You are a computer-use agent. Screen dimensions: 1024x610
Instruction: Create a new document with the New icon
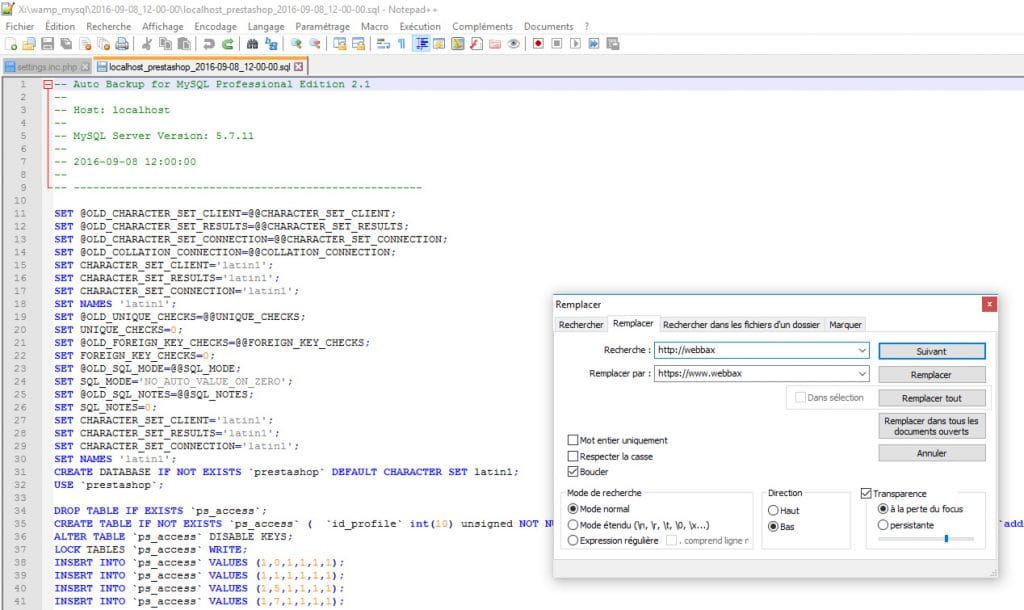(x=11, y=44)
